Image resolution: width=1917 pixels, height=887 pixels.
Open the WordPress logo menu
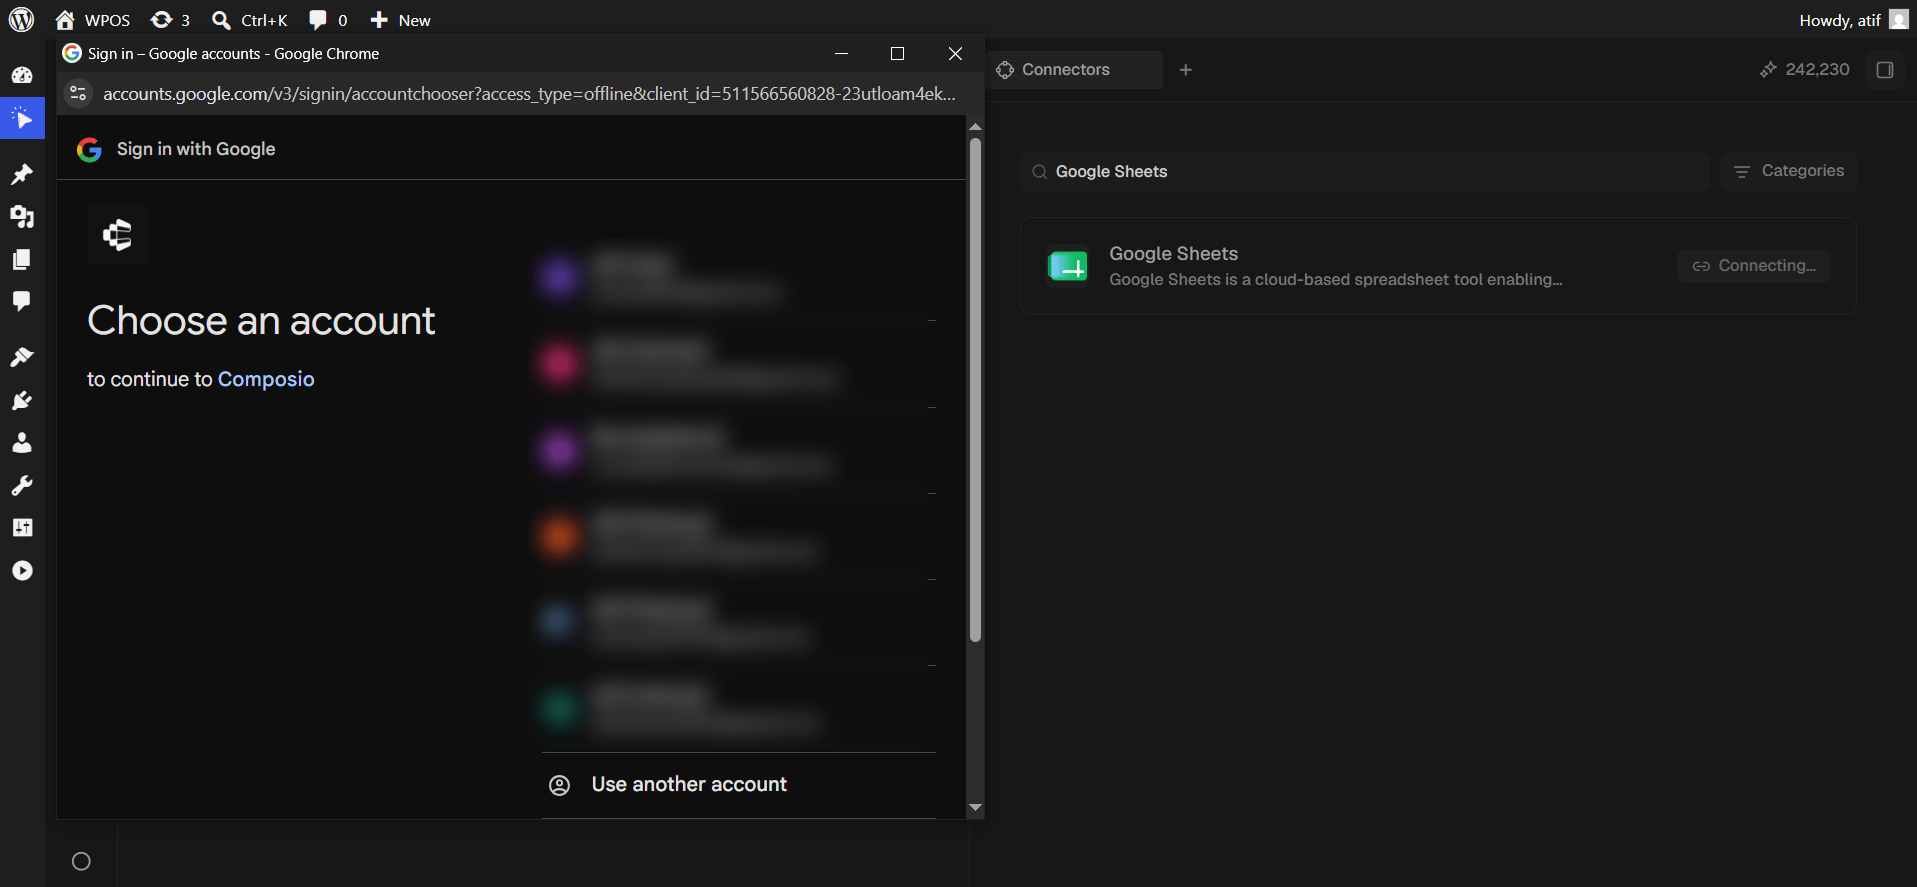21,19
